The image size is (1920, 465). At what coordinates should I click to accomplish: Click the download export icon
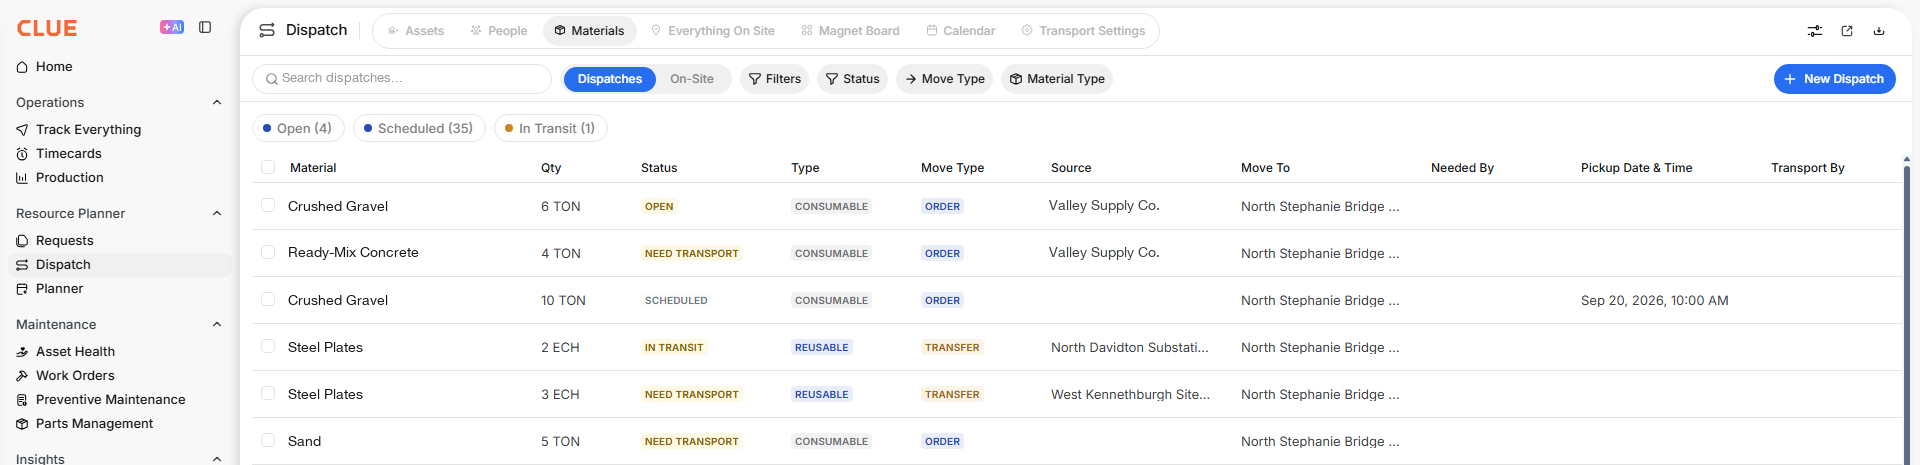click(1879, 31)
